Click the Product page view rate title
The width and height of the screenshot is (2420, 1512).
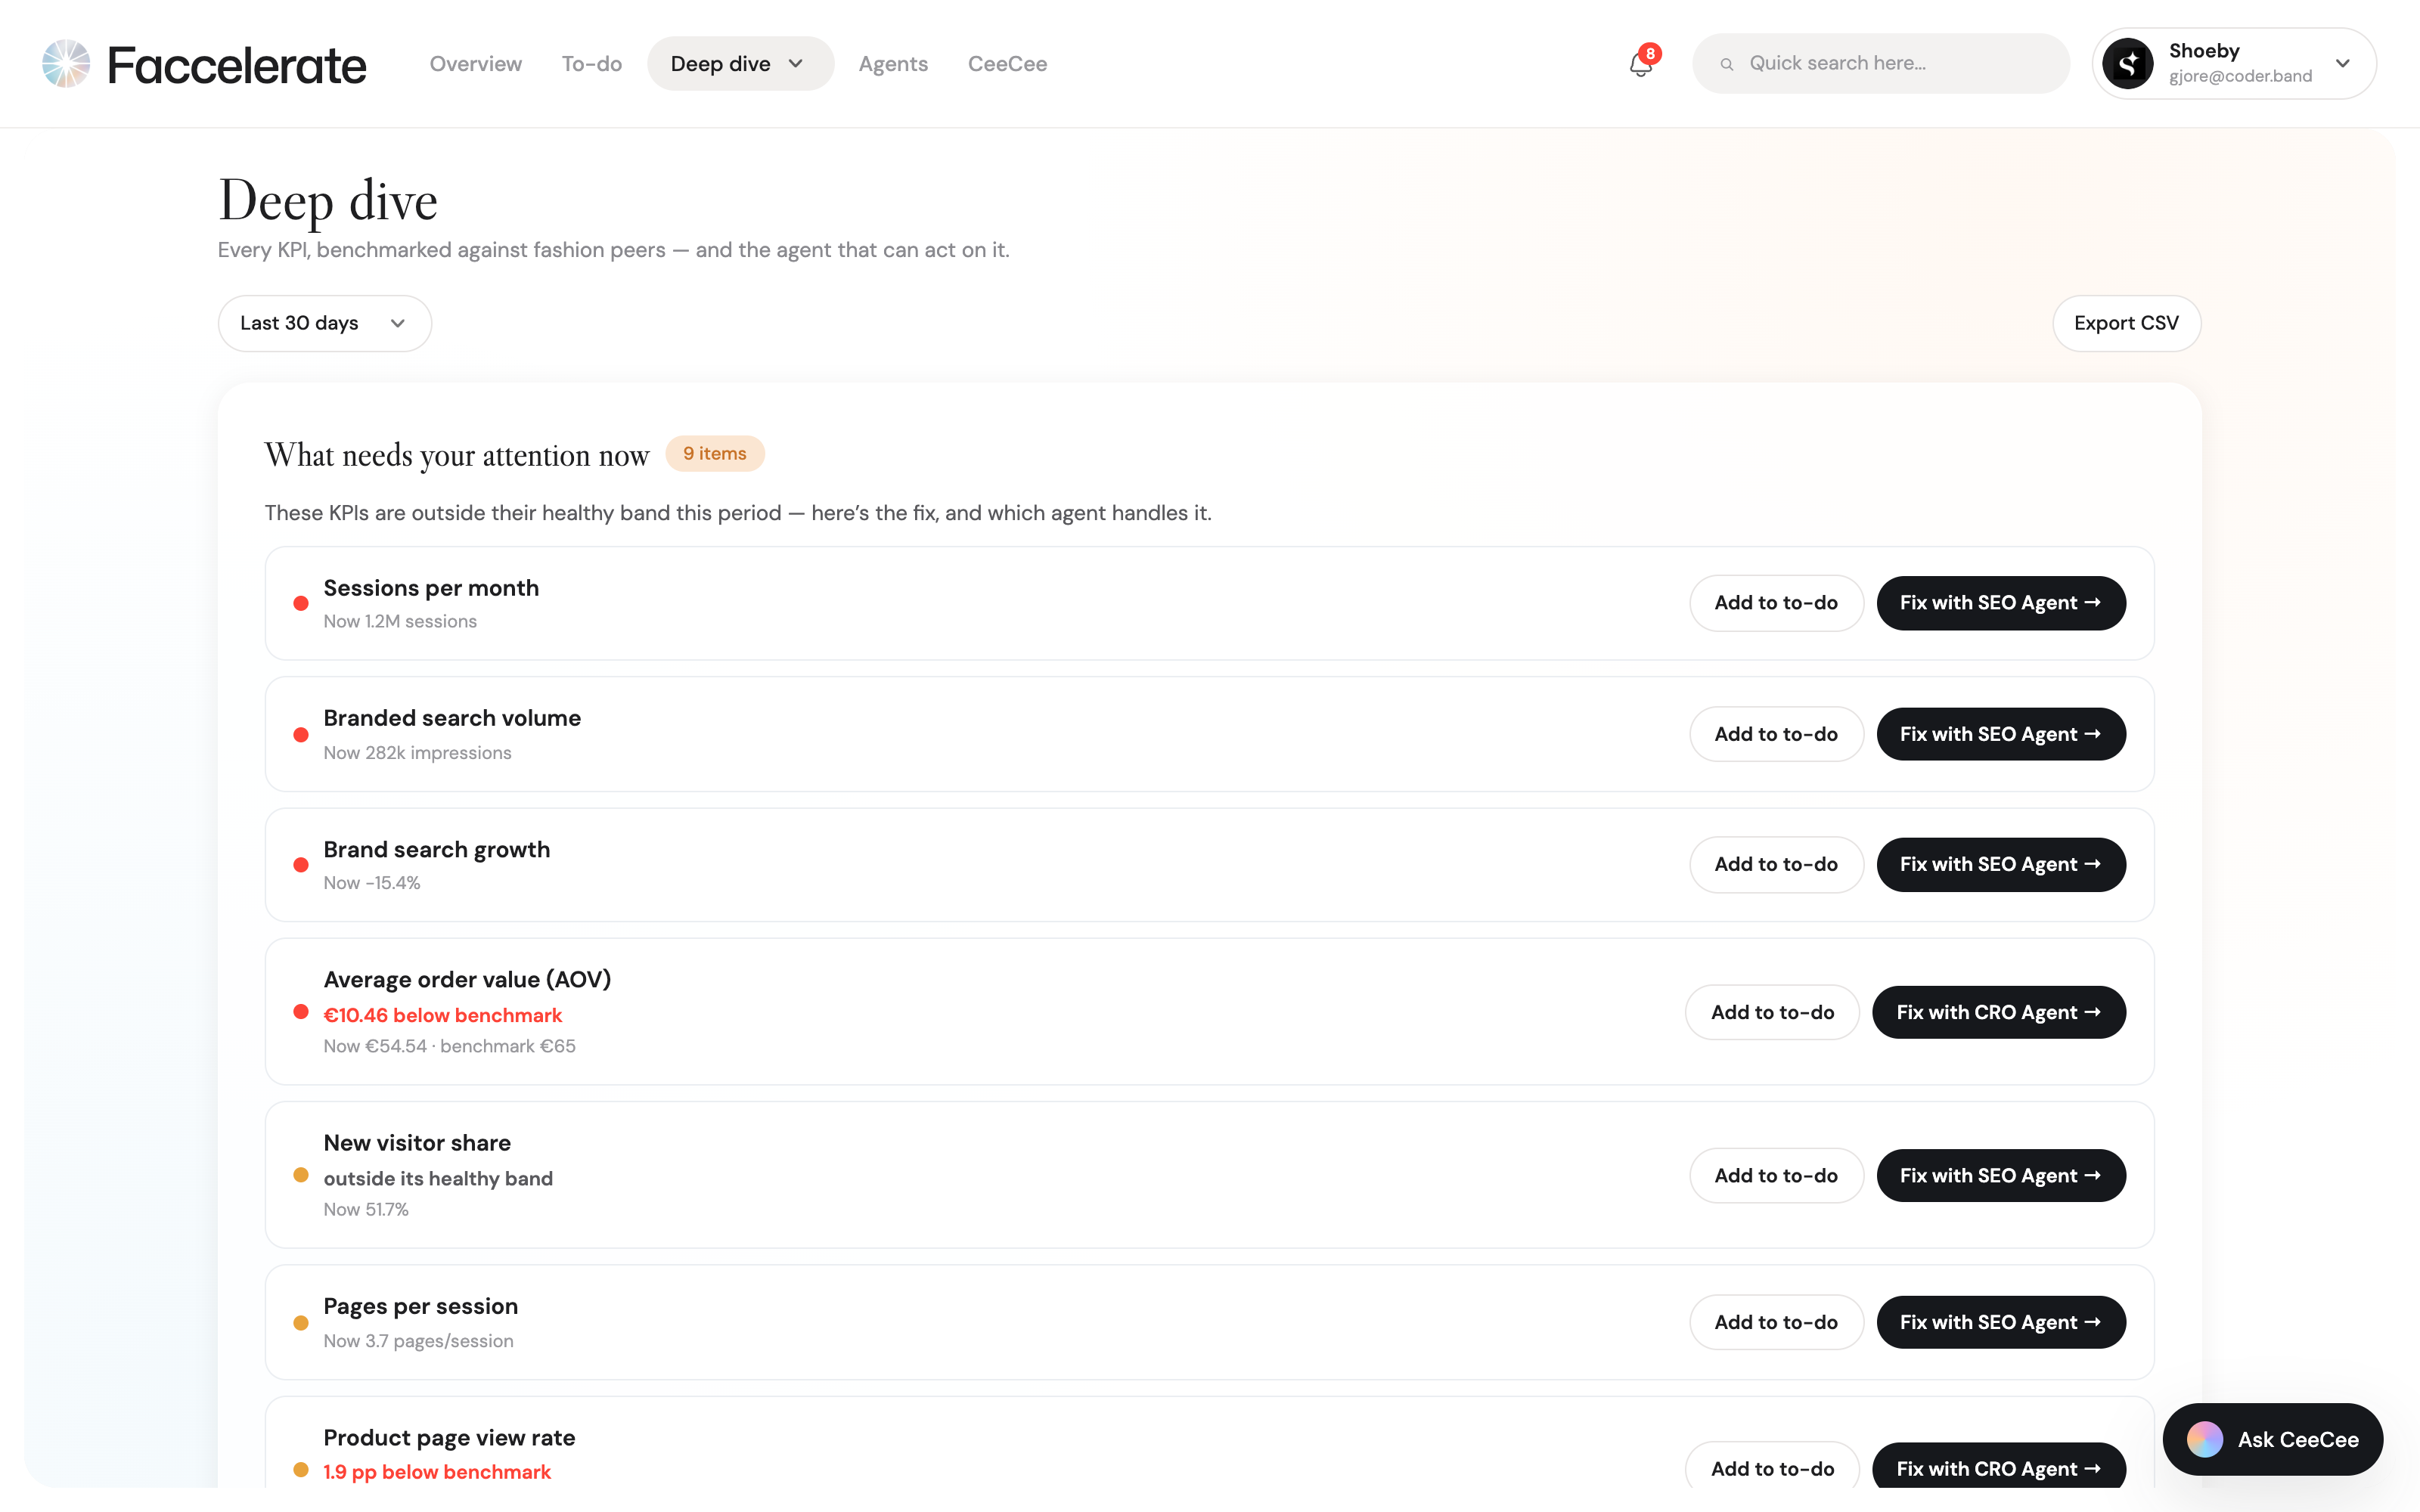(449, 1438)
